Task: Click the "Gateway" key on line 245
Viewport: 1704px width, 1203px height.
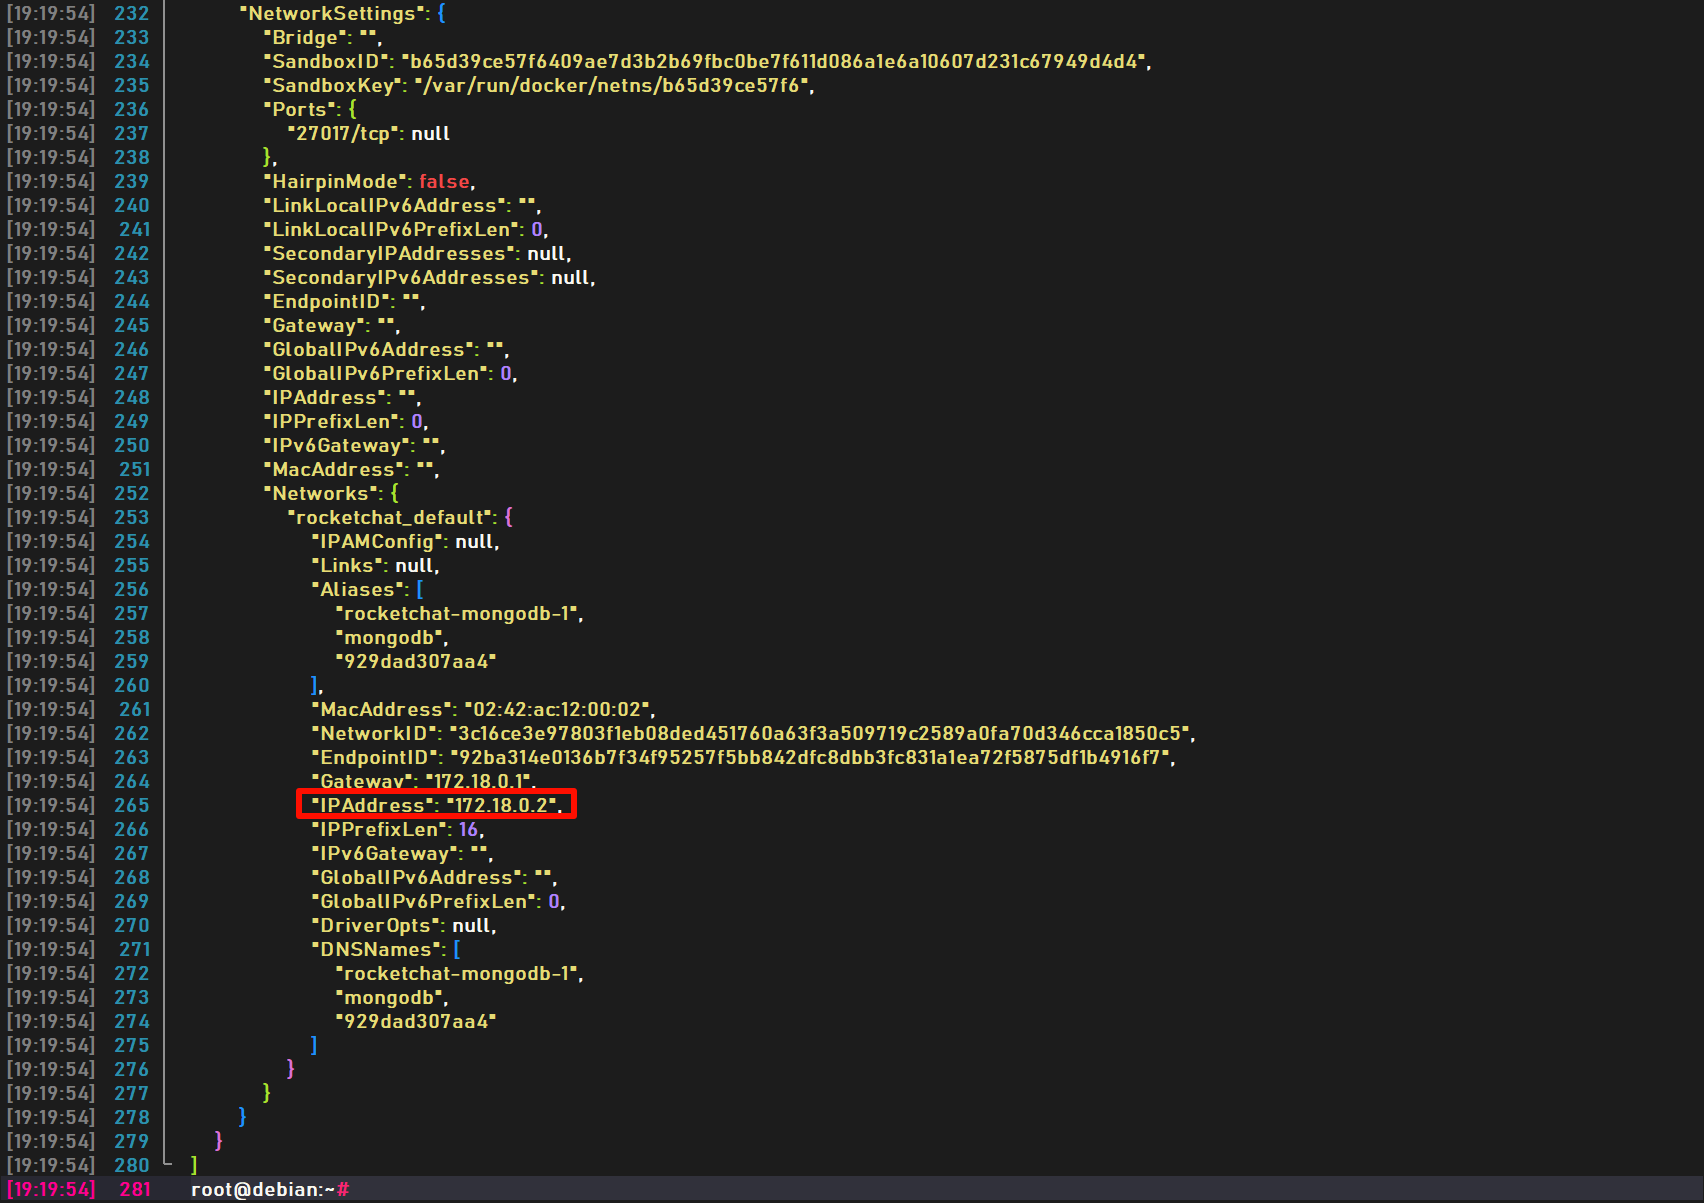Action: click(x=314, y=326)
